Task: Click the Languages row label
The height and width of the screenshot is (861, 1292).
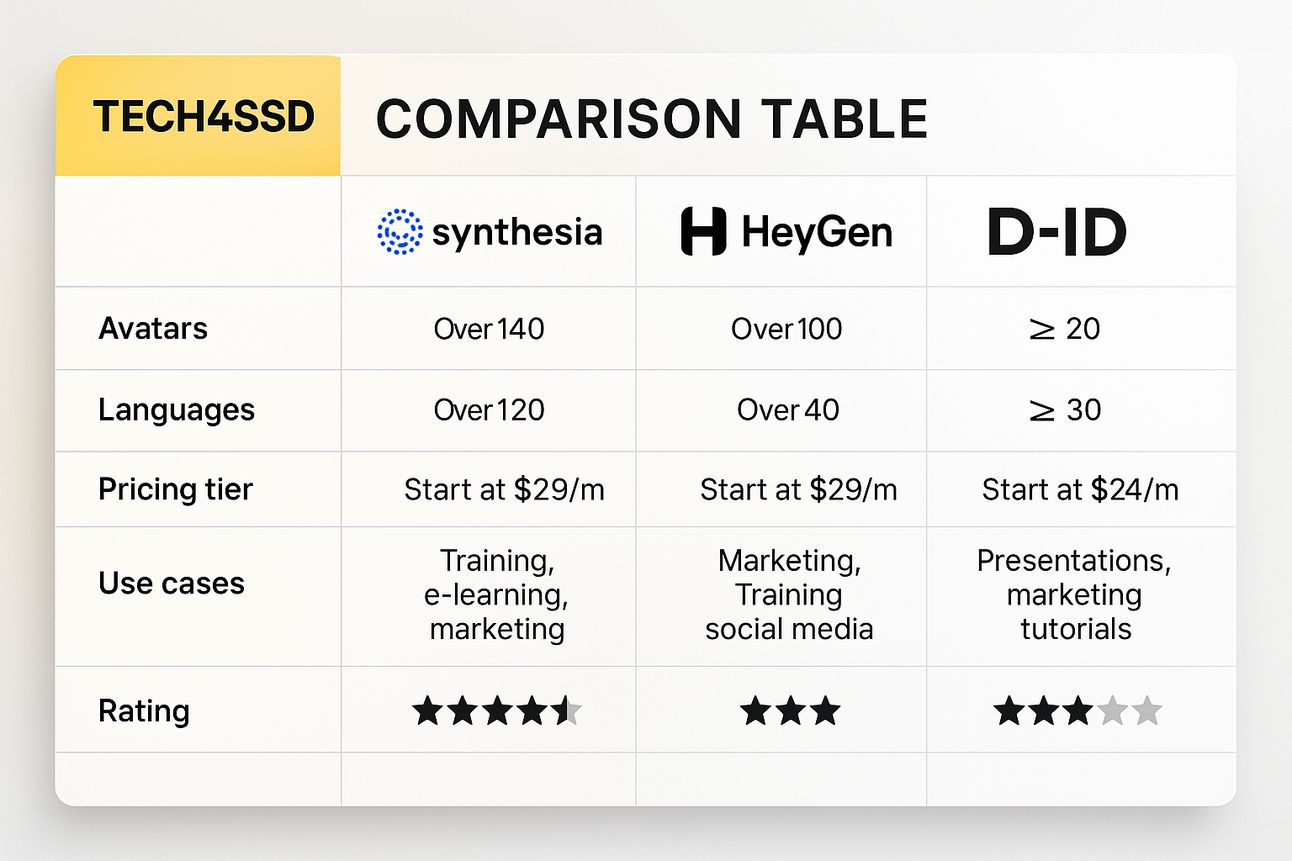Action: (x=176, y=410)
